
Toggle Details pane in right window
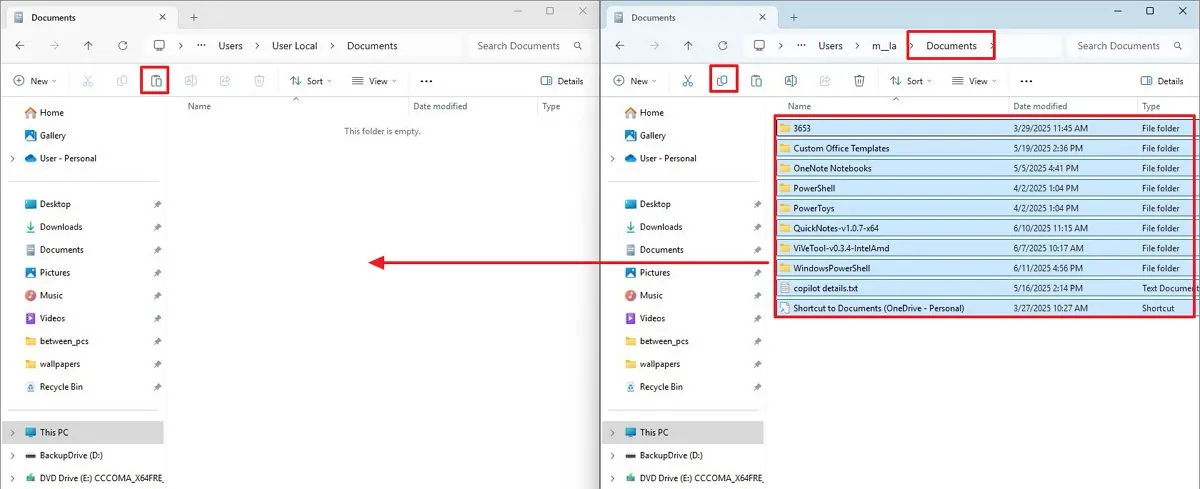(1162, 81)
